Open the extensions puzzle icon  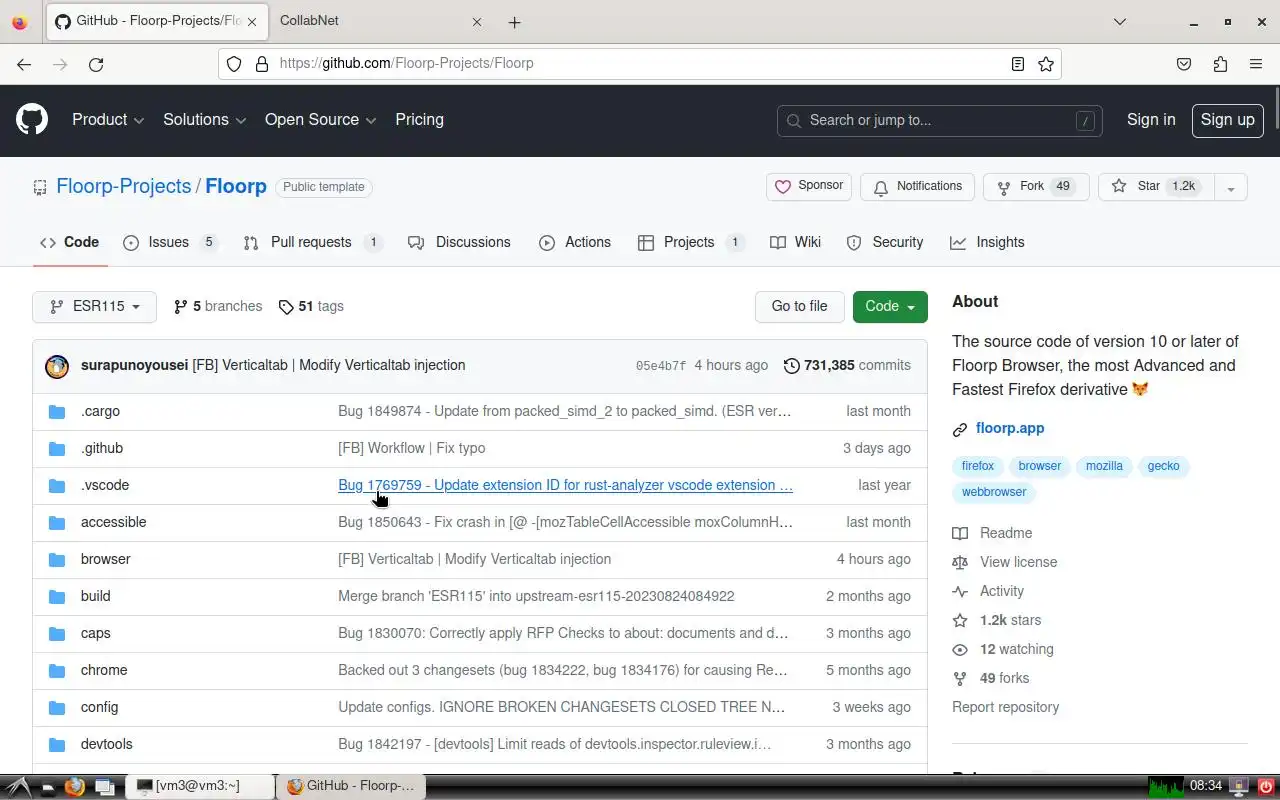[x=1220, y=64]
